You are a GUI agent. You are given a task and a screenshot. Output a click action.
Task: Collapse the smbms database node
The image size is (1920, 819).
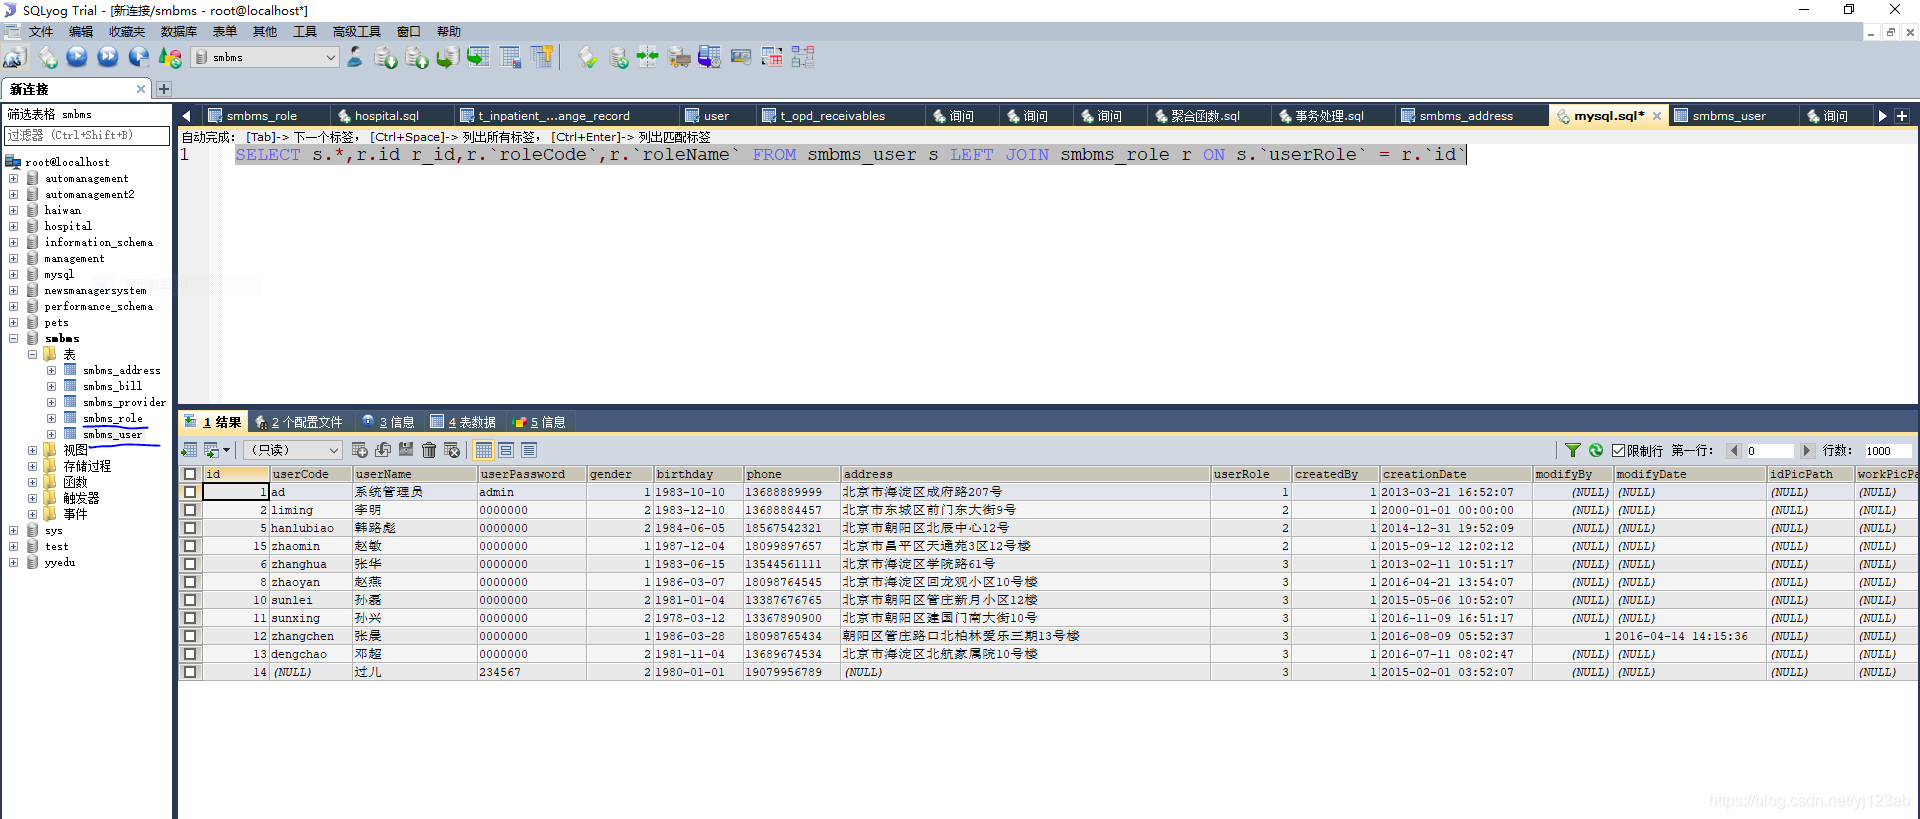coord(13,338)
